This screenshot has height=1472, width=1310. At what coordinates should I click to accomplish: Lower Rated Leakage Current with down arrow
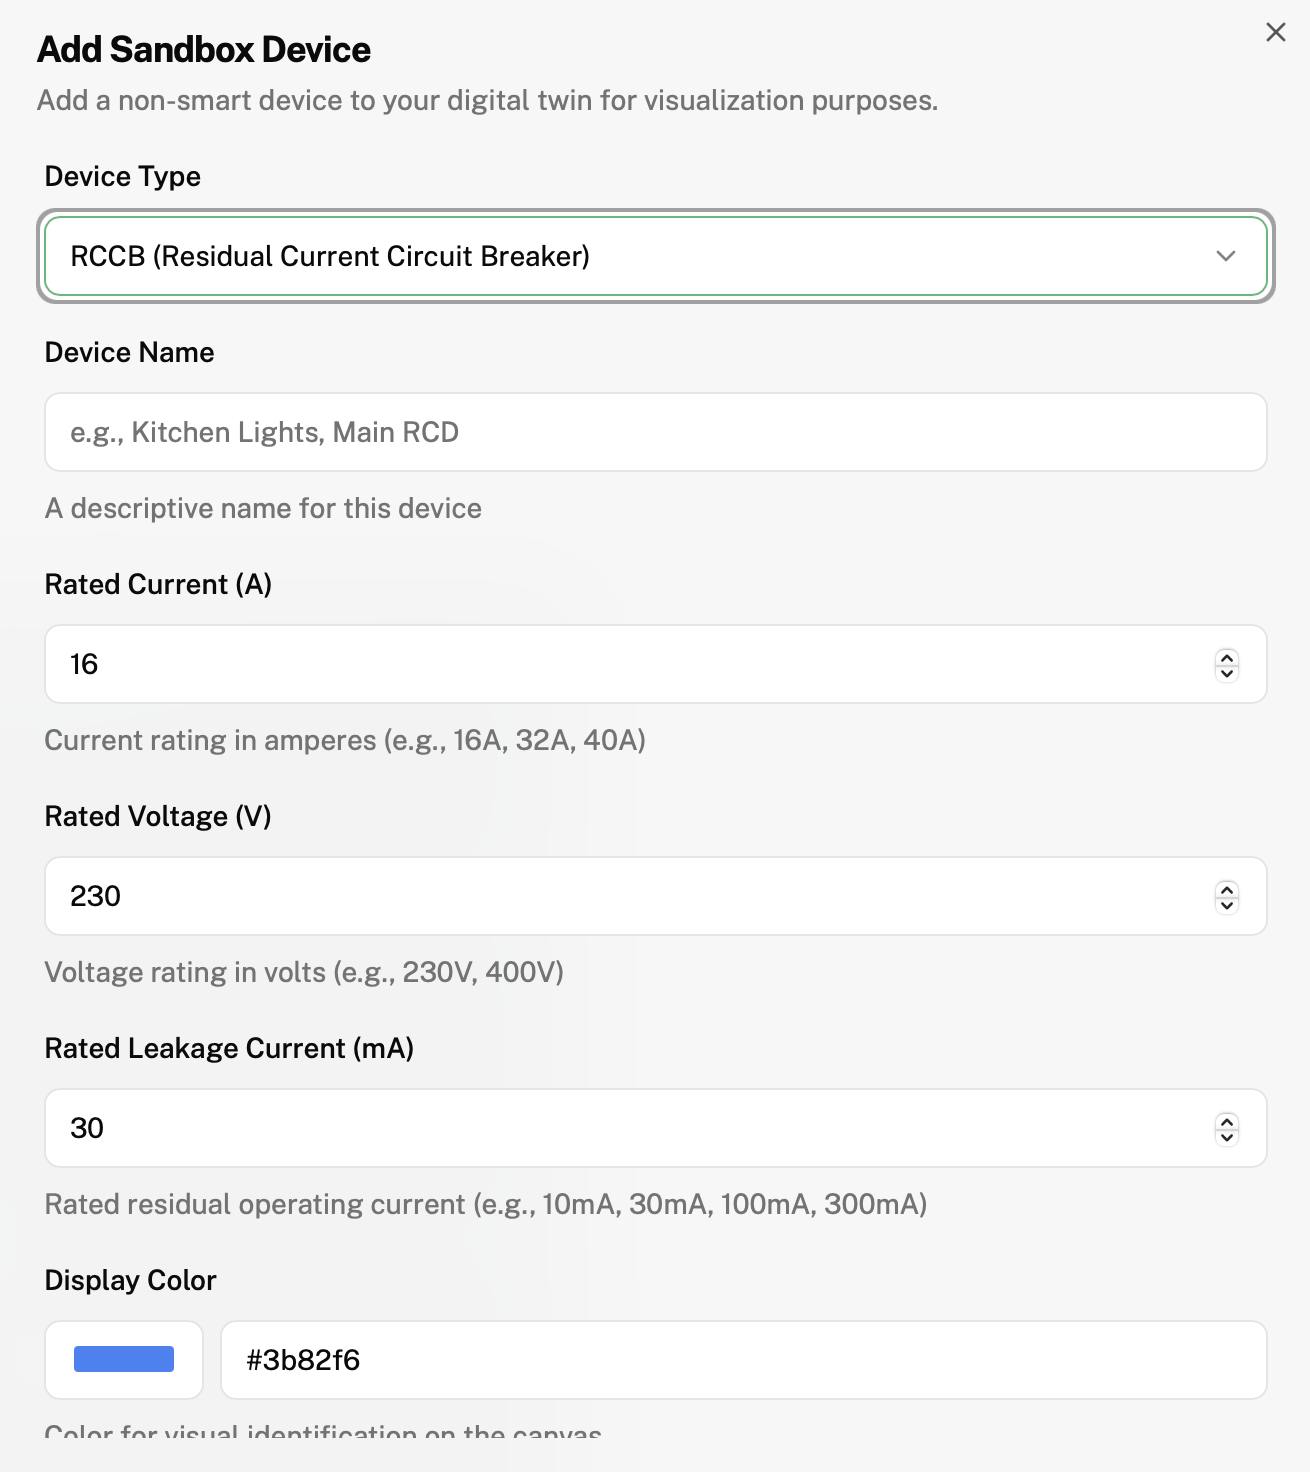(1227, 1136)
